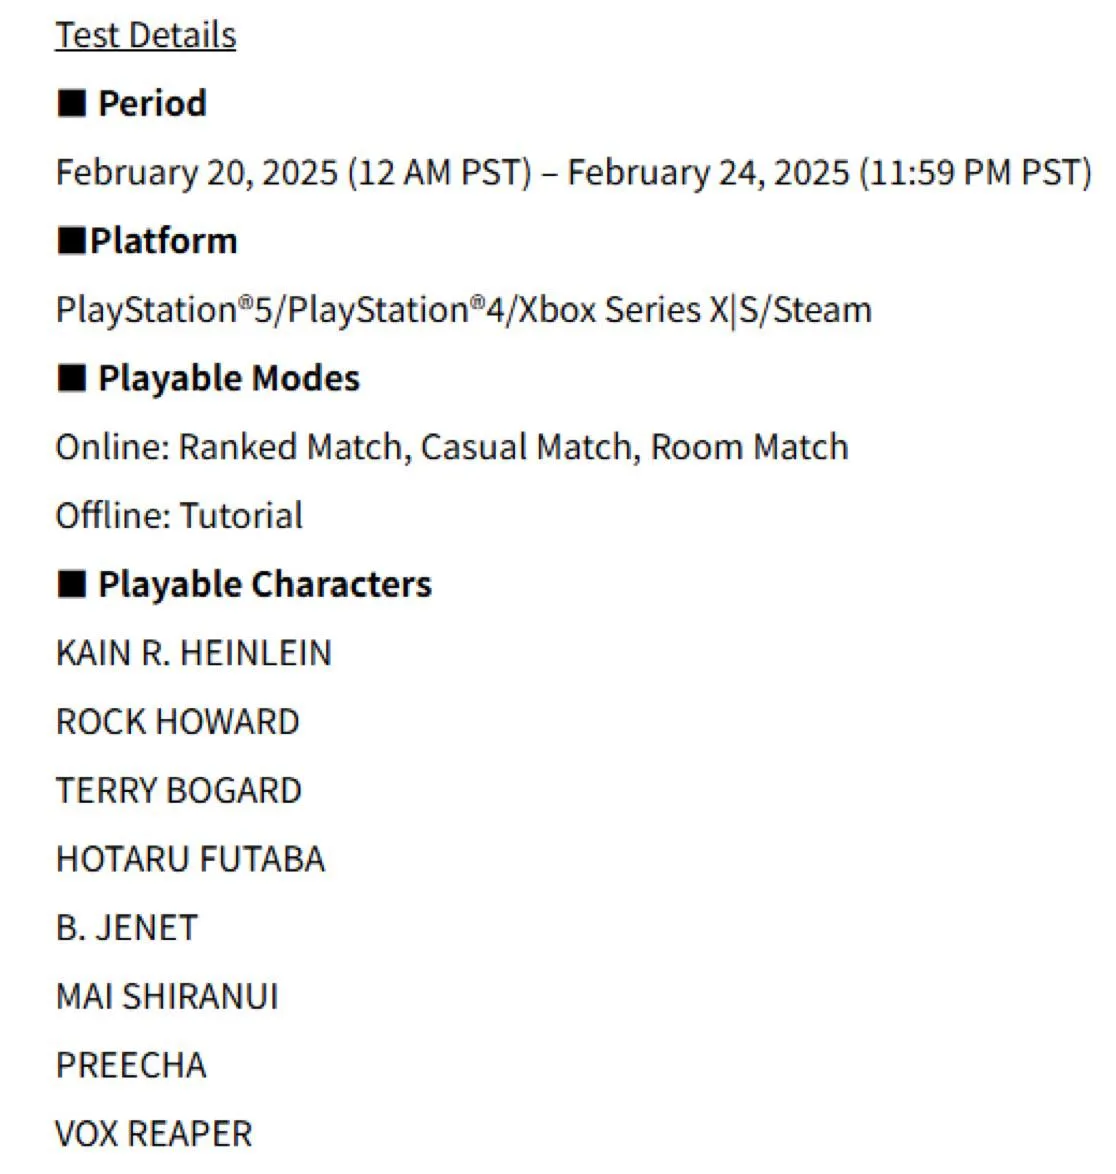Viewport: 1116px width, 1174px height.
Task: Select HOTARU FUTABA in character list
Action: 190,859
